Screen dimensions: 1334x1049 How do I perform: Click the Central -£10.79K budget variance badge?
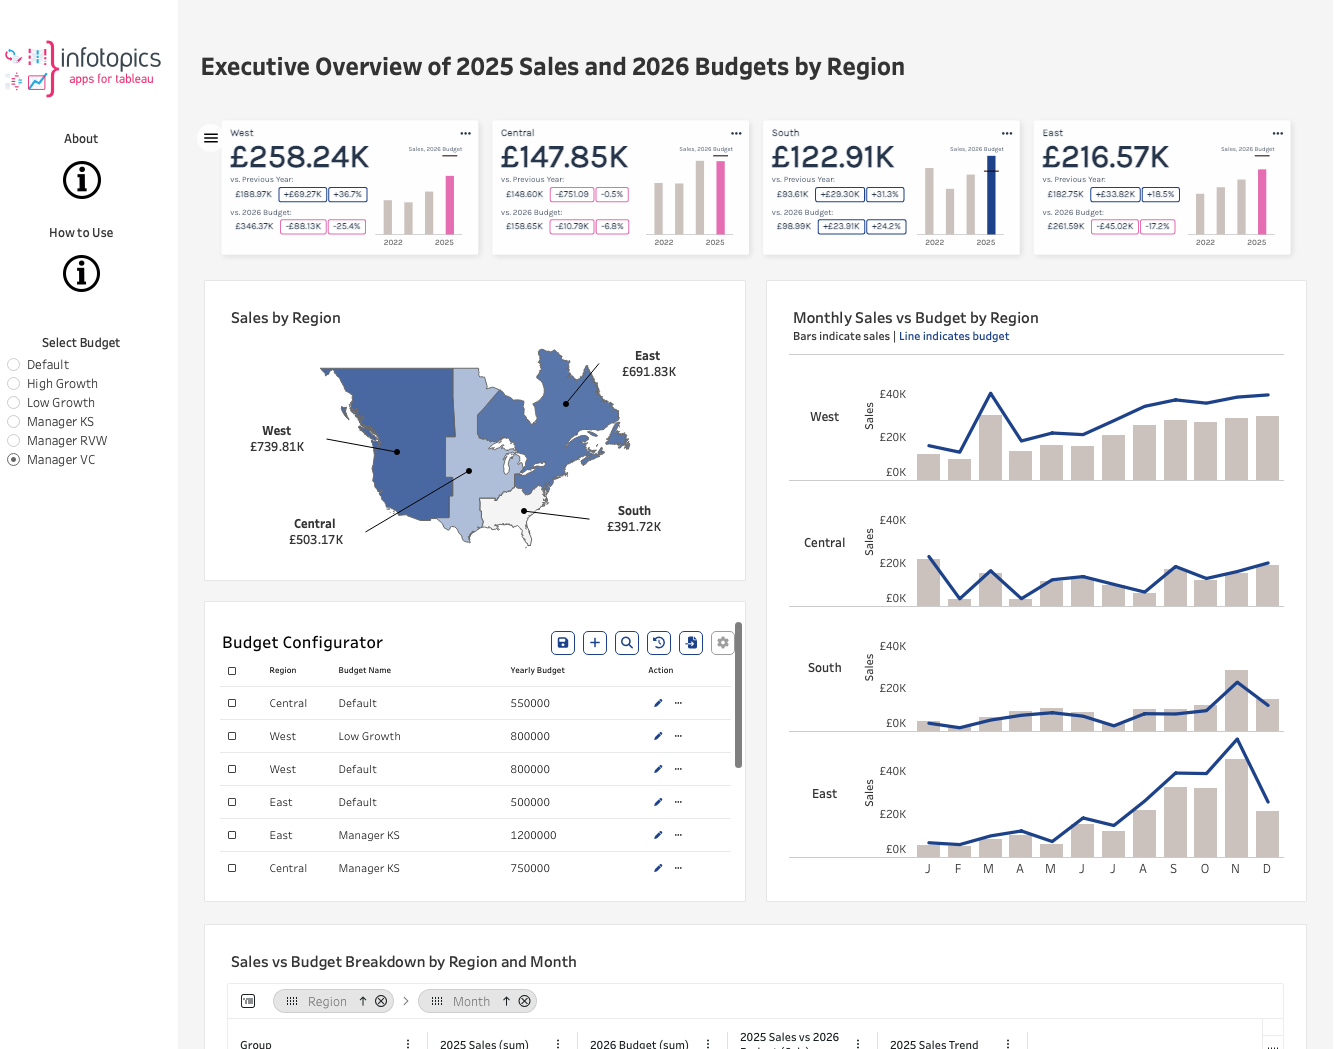coord(573,226)
